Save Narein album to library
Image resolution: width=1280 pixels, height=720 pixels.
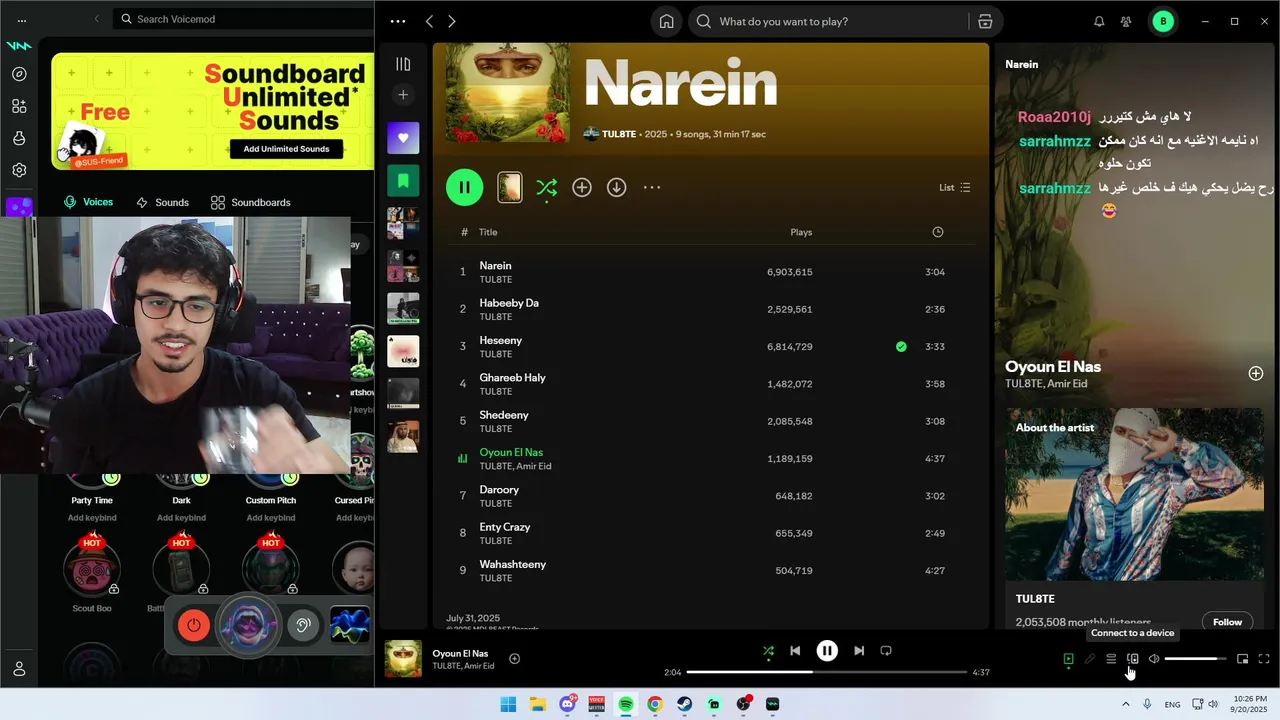582,187
